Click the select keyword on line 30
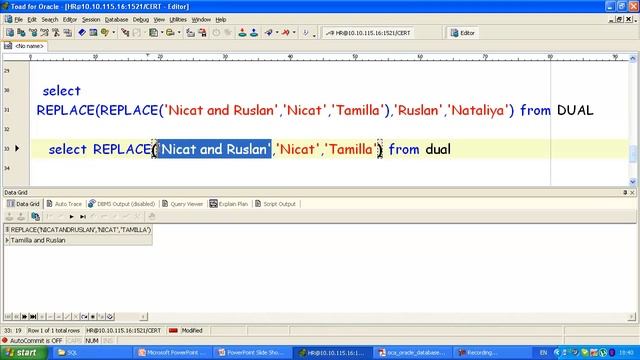Screen dimensions: 640x360 point(62,91)
